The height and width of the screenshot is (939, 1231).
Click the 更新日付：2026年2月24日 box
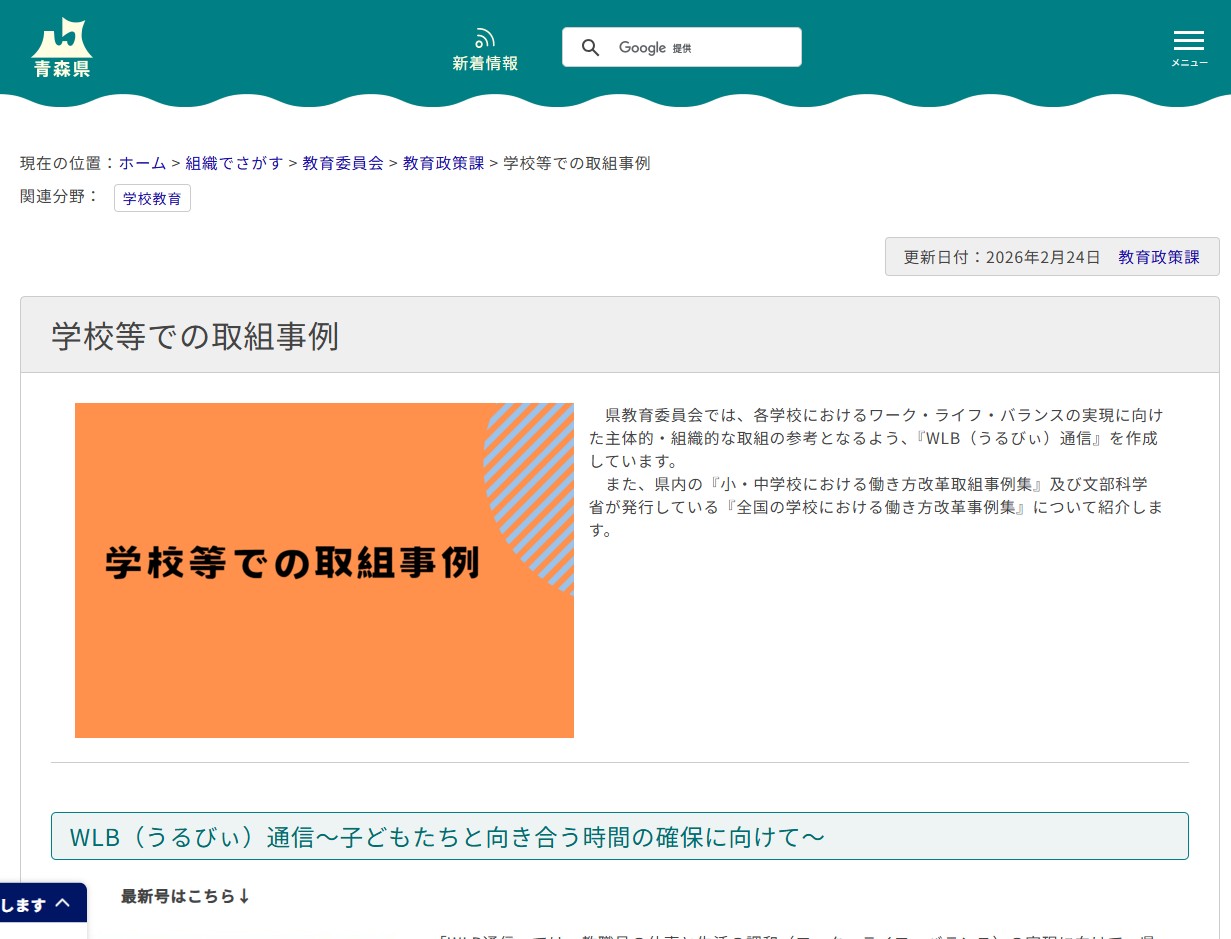click(x=1001, y=257)
